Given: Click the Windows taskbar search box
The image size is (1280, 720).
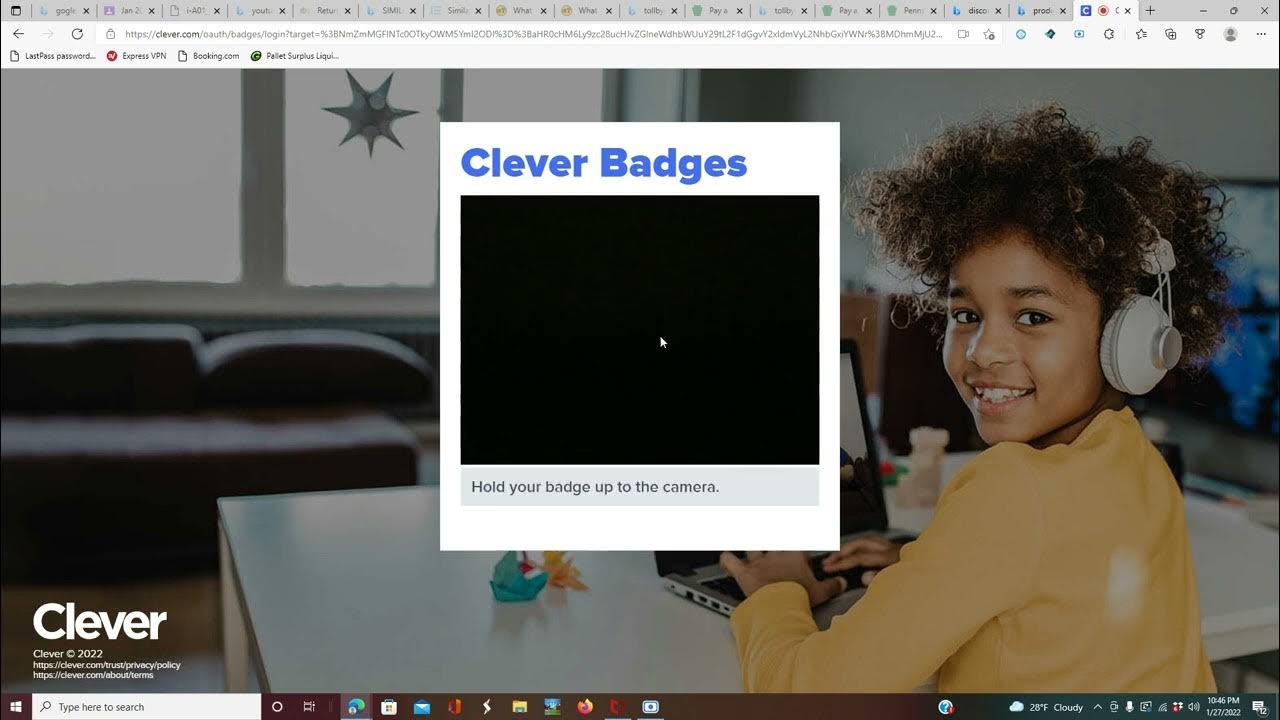Looking at the screenshot, I should coord(147,707).
